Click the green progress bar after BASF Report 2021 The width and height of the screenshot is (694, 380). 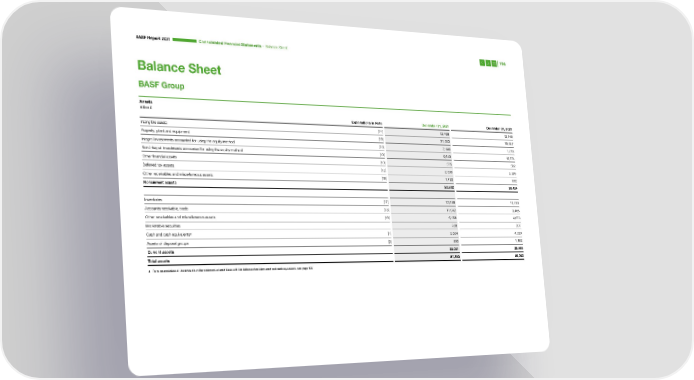(x=185, y=41)
